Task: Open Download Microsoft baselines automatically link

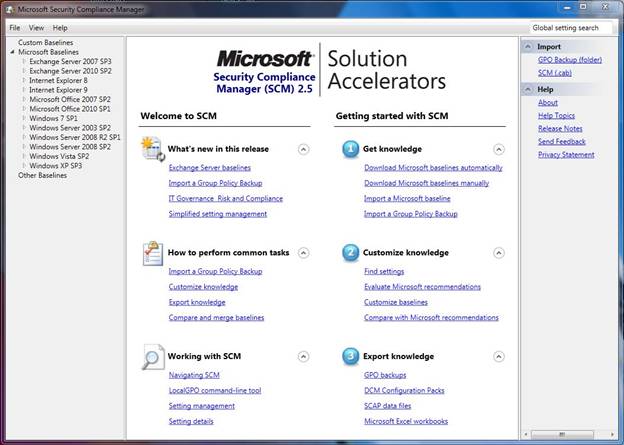Action: (433, 168)
